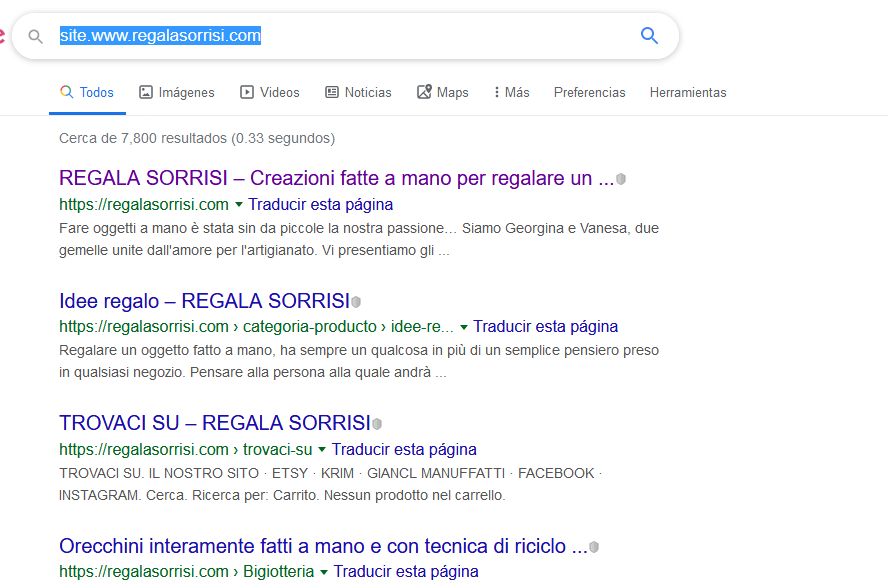Viewport: 888px width, 582px height.
Task: Click the 'TROVACI SU. IL NOSTRO SITO' snippet
Action: coord(330,484)
